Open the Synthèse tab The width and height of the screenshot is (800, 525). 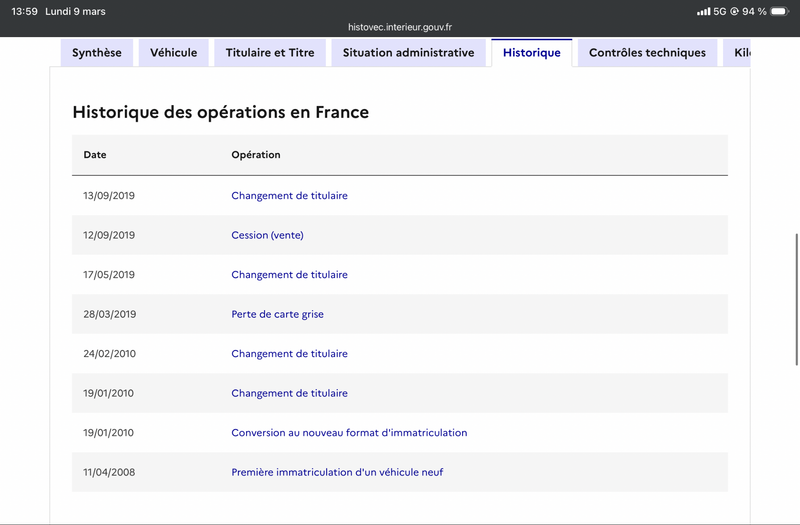[x=97, y=53]
